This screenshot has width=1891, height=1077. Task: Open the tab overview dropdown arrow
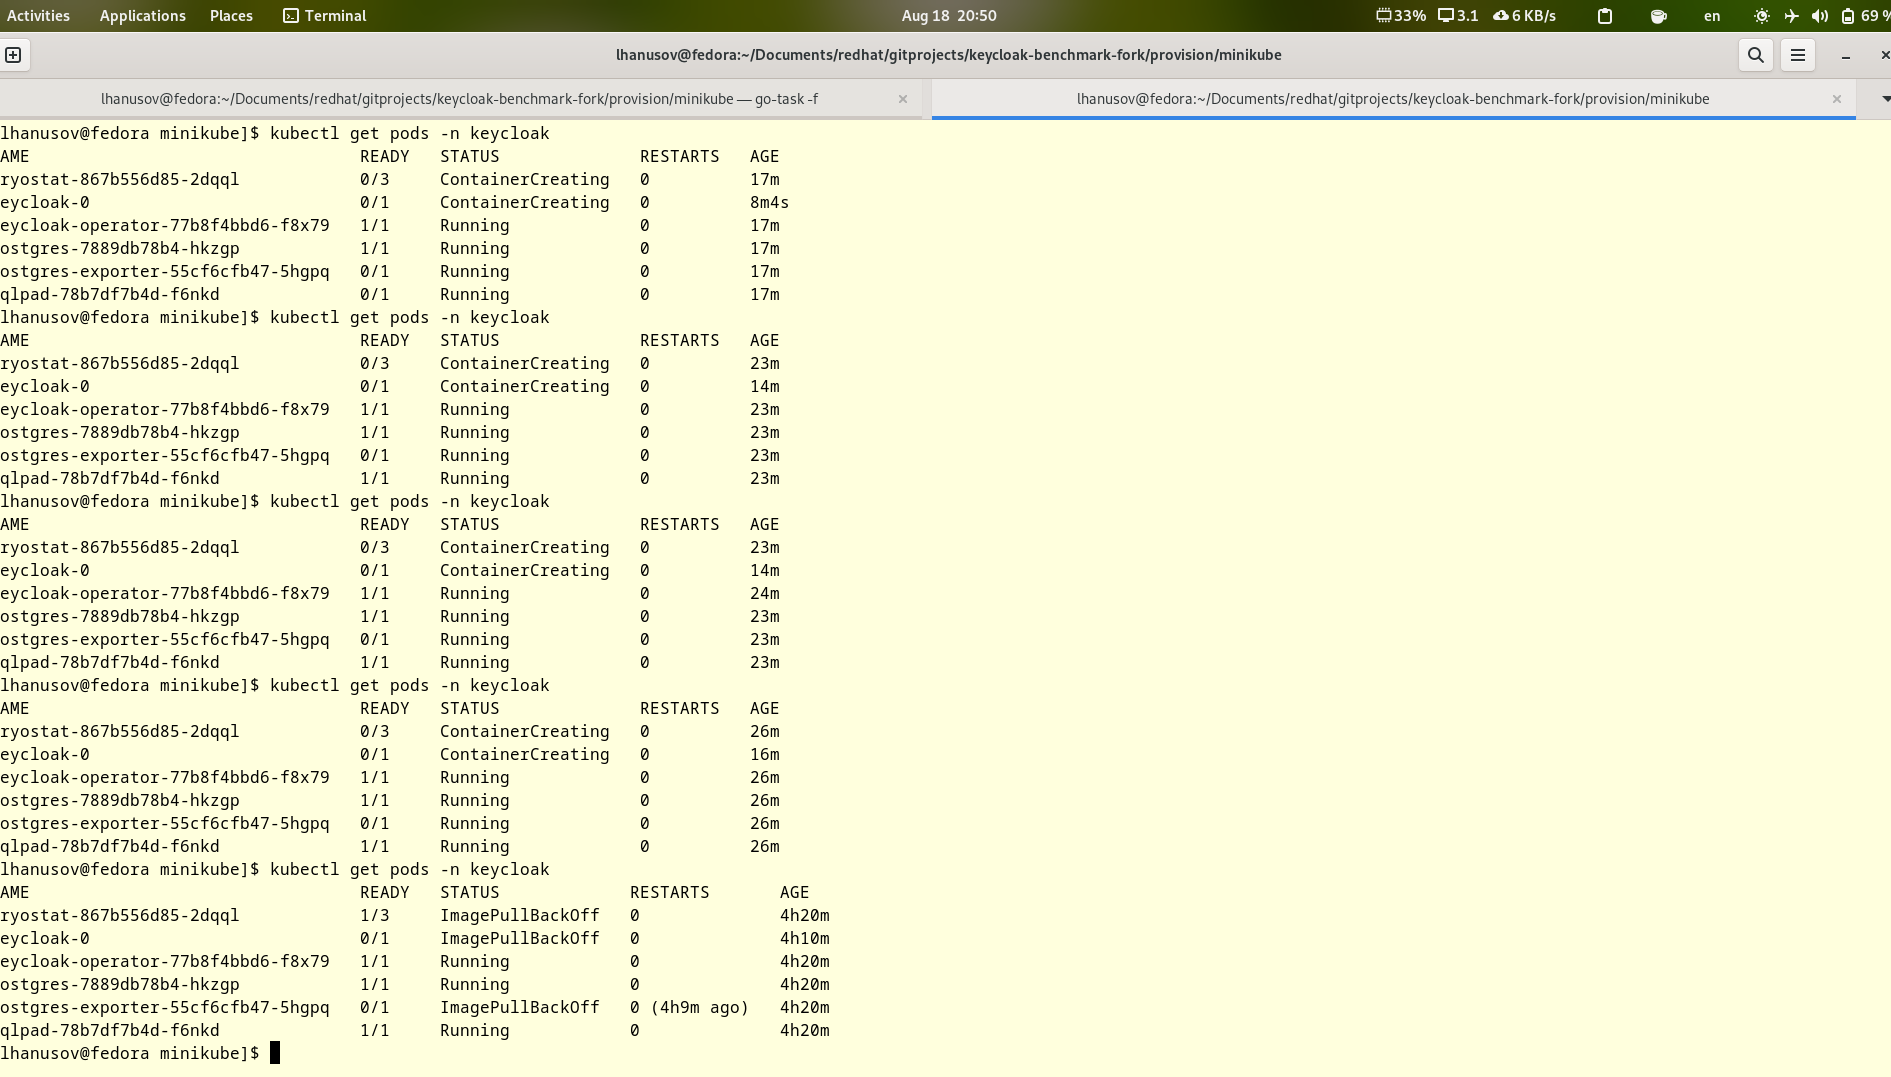point(1884,99)
